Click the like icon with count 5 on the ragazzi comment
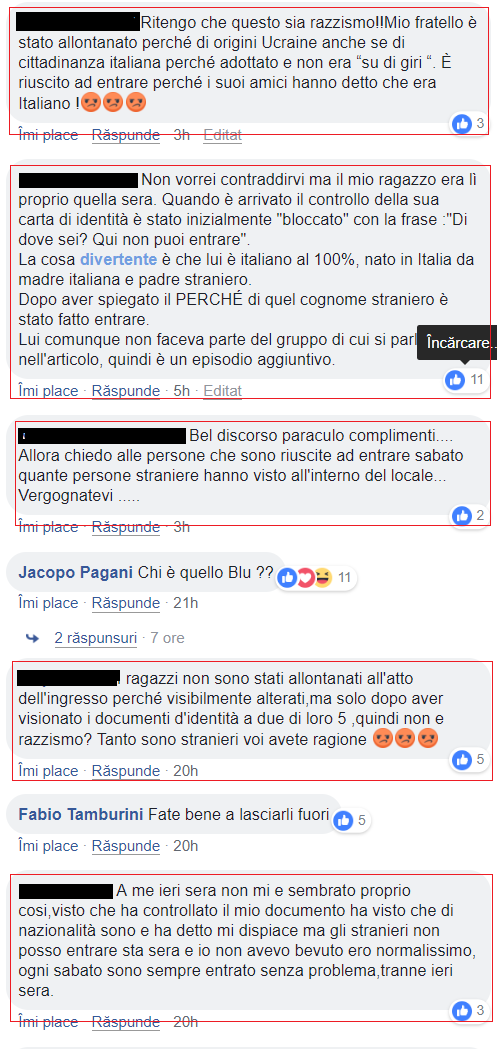The height and width of the screenshot is (1049, 497). click(x=462, y=759)
